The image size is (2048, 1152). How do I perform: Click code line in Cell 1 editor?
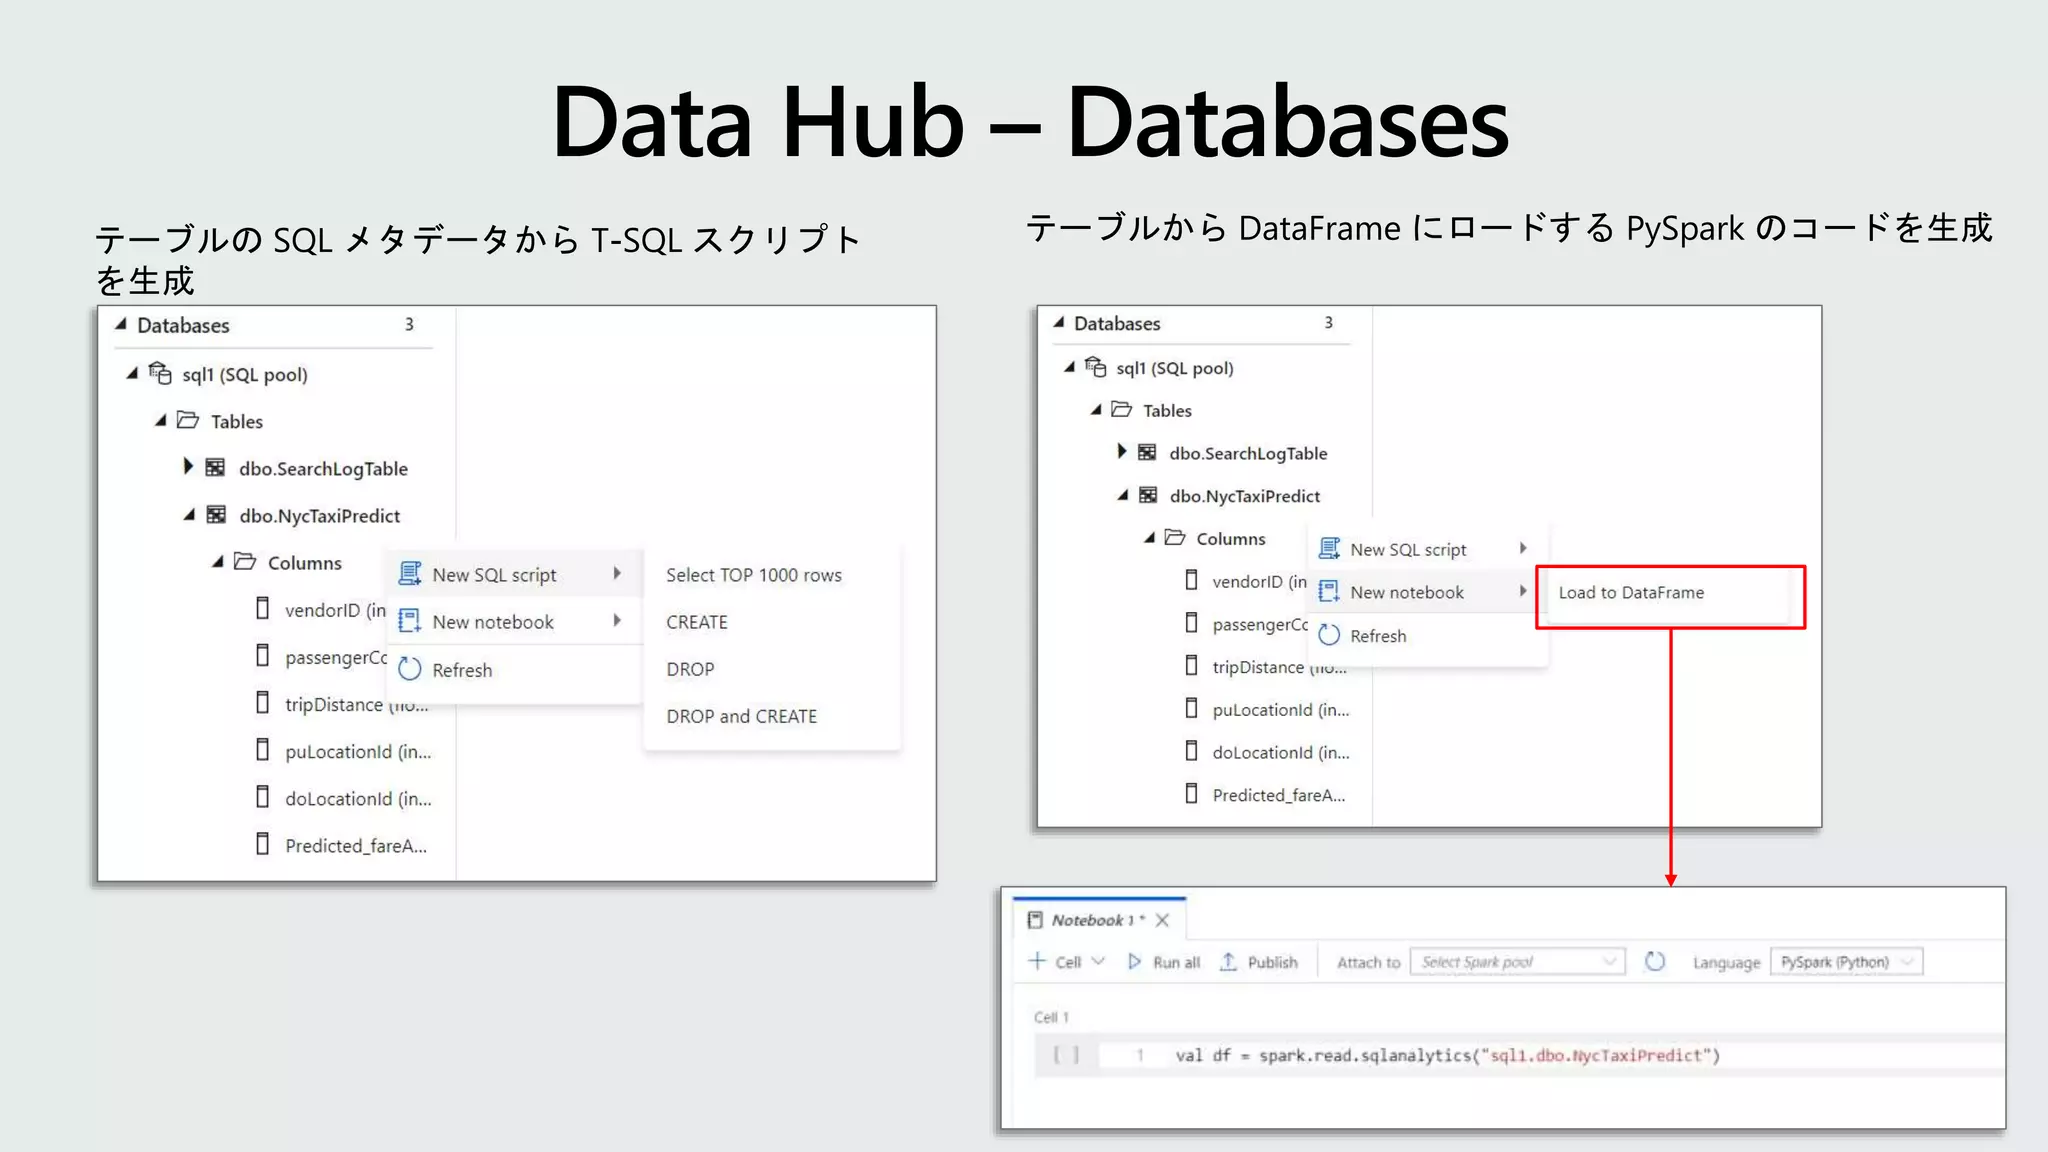1447,1055
